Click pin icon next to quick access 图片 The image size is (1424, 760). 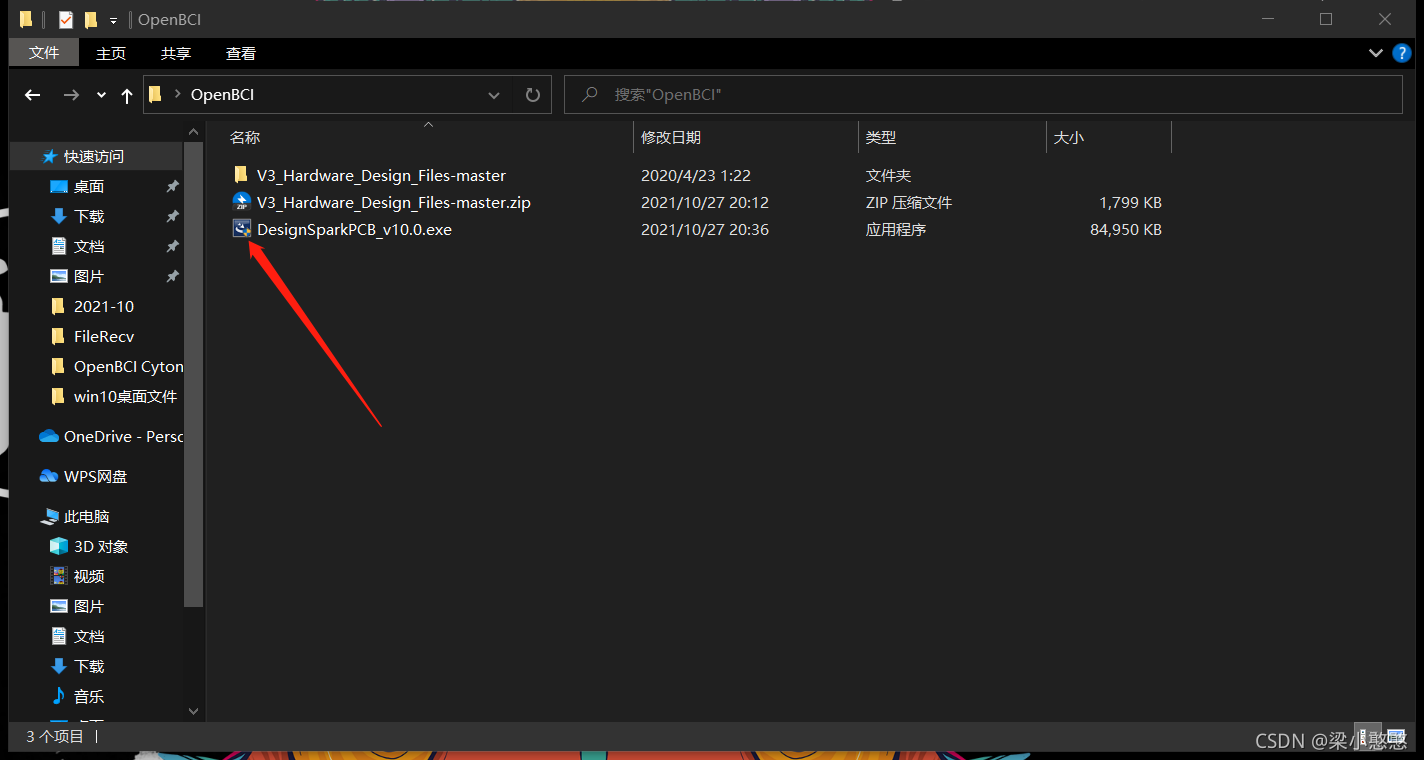[x=172, y=276]
